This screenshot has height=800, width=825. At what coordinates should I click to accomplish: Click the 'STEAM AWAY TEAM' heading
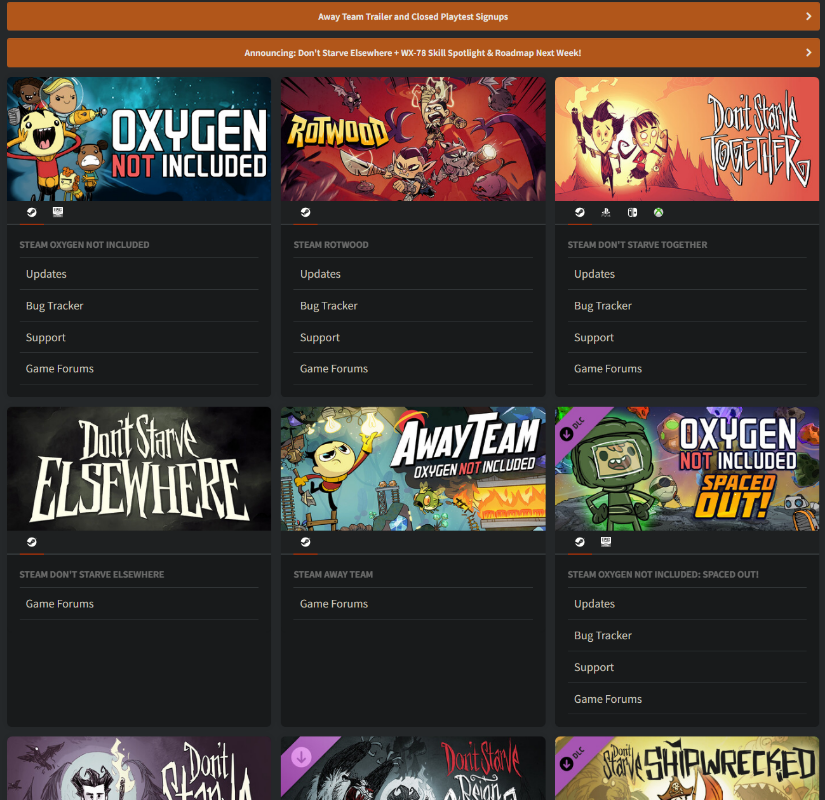click(x=333, y=574)
